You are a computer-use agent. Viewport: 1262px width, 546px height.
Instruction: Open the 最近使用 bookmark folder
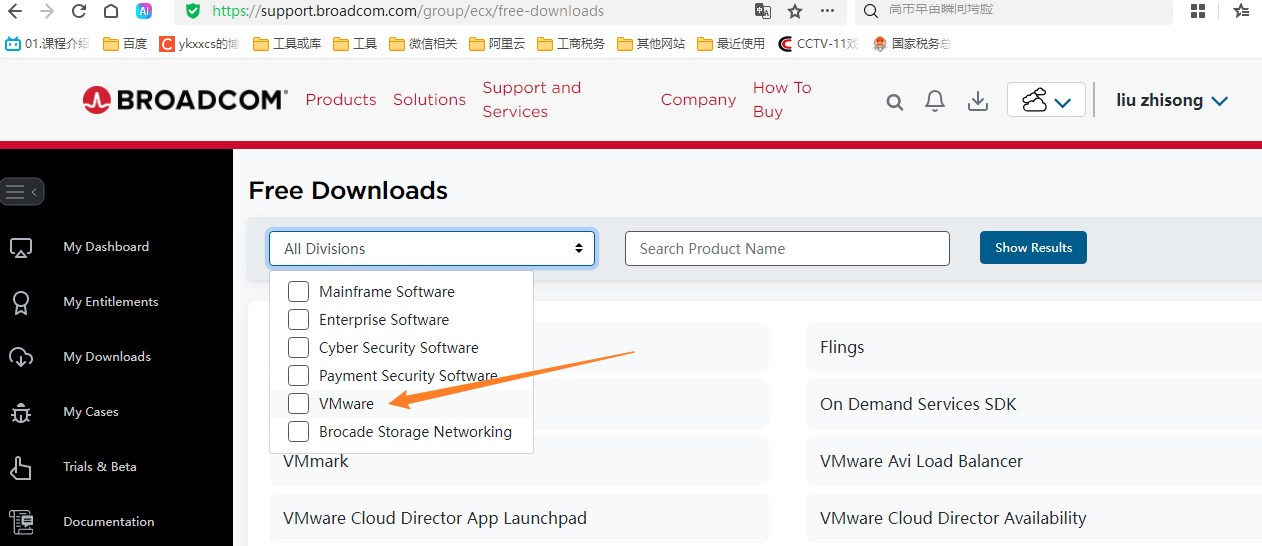tap(731, 44)
